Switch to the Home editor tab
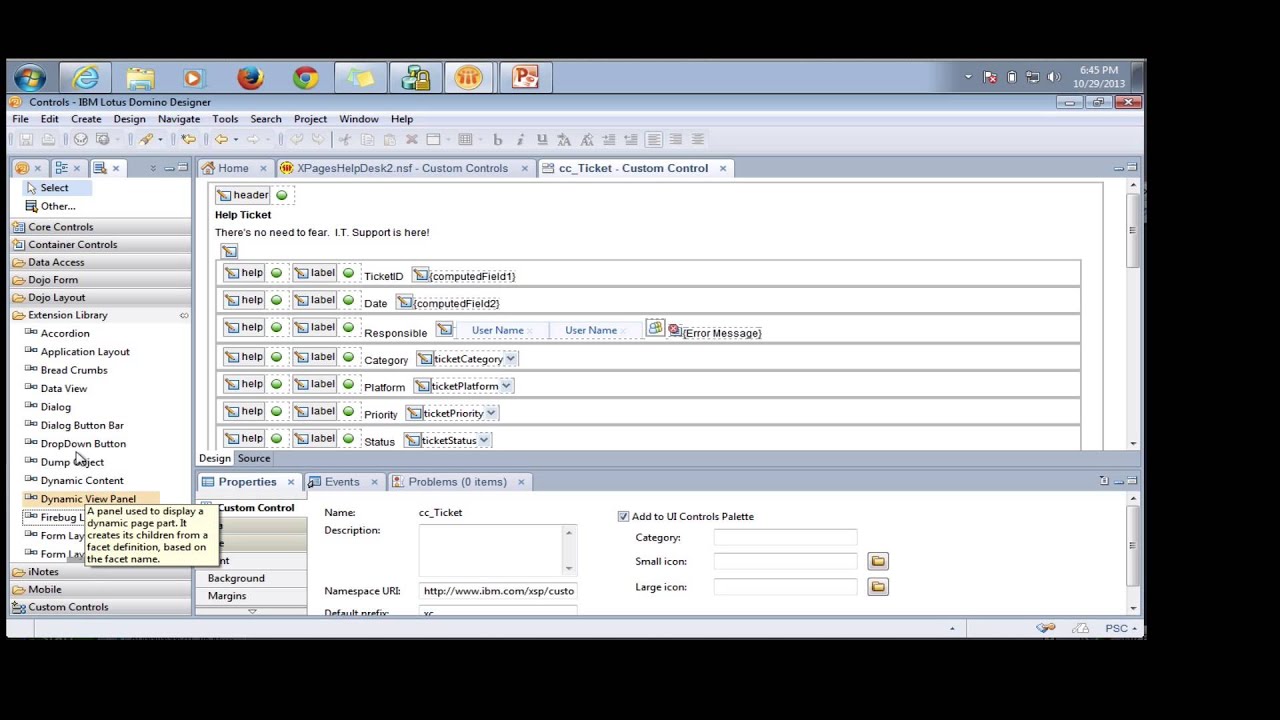Viewport: 1280px width, 720px height. 233,168
